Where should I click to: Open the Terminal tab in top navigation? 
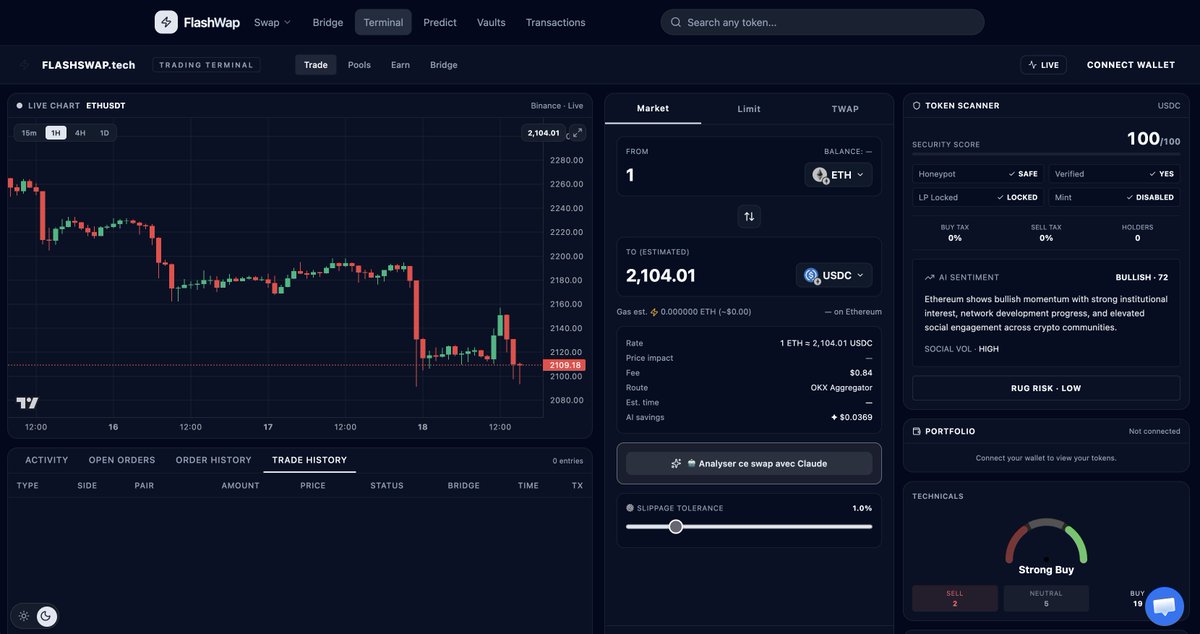383,22
